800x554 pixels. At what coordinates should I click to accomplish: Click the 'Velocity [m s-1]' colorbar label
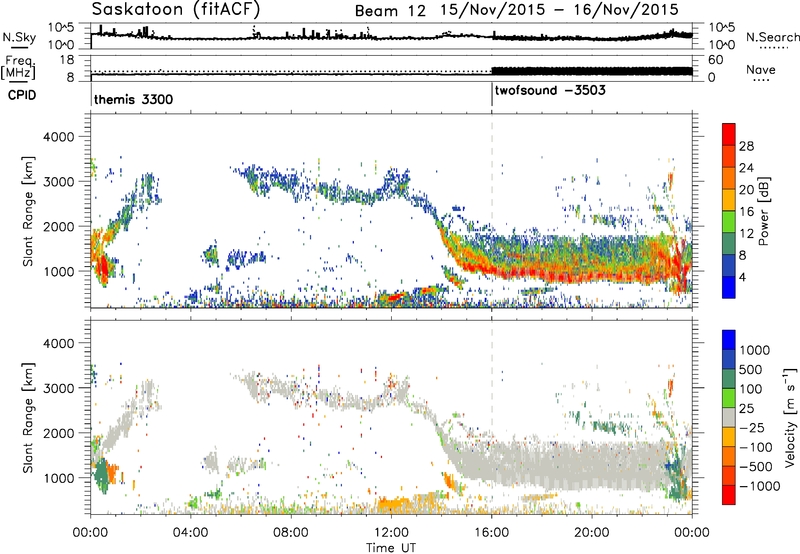coord(790,417)
